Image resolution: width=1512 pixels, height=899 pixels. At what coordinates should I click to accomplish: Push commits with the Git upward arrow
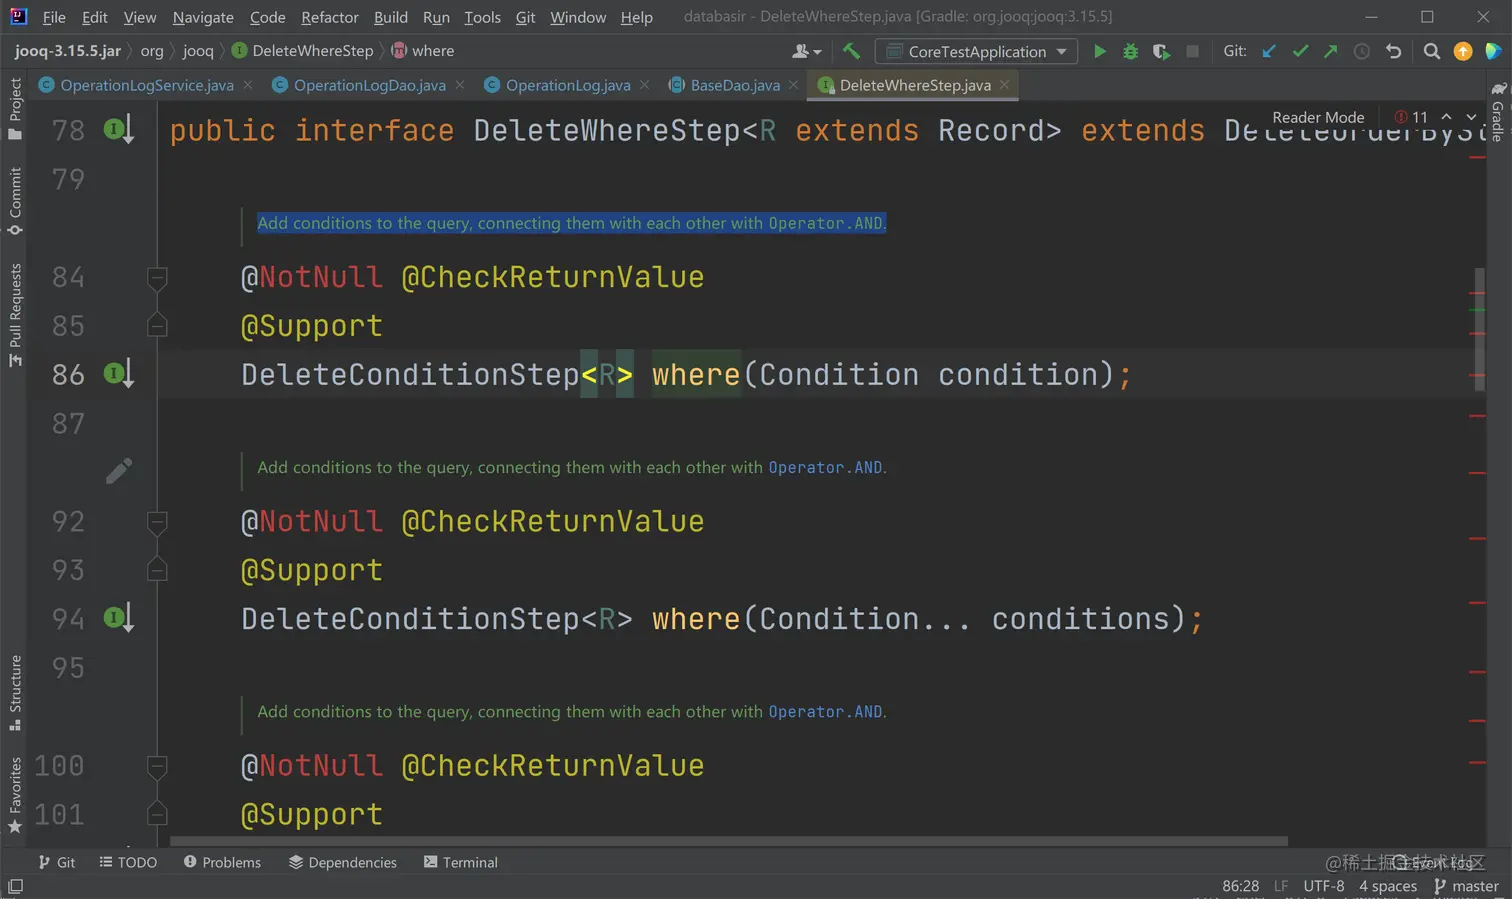(1330, 51)
